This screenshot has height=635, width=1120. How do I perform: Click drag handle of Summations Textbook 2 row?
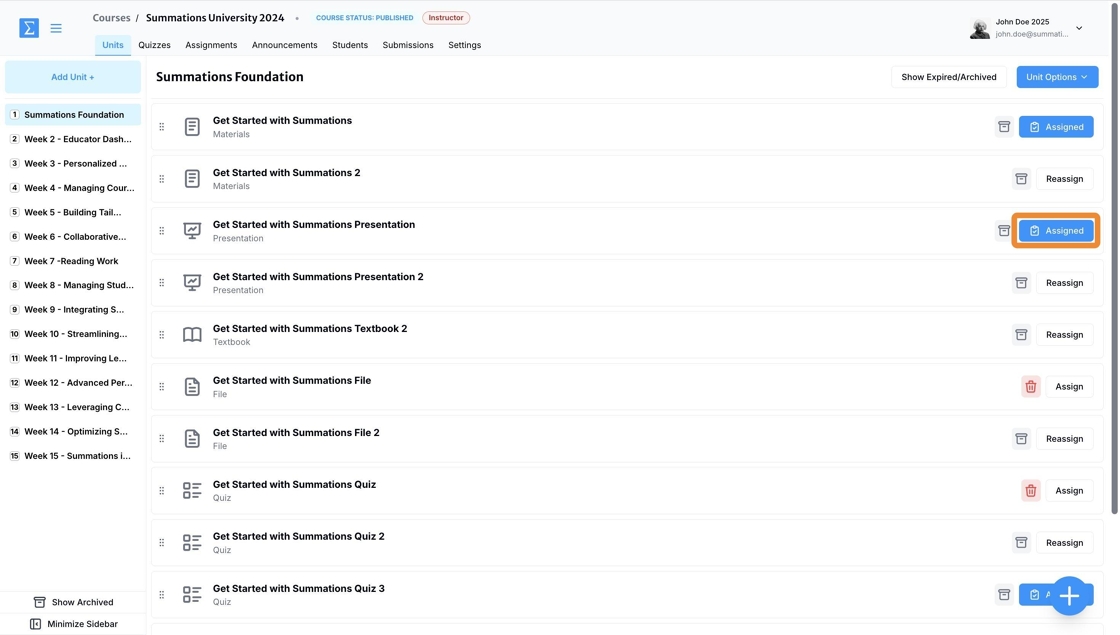tap(161, 334)
